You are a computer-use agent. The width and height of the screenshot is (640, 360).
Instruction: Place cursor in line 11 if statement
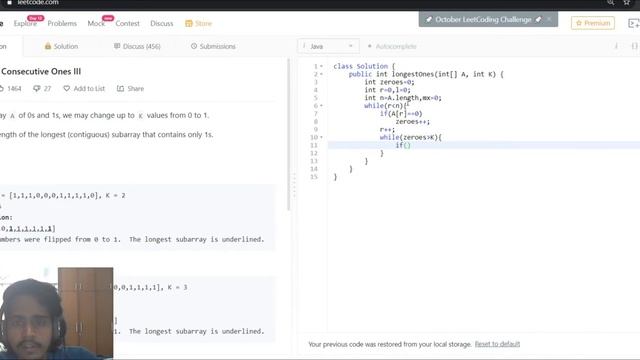[402, 145]
